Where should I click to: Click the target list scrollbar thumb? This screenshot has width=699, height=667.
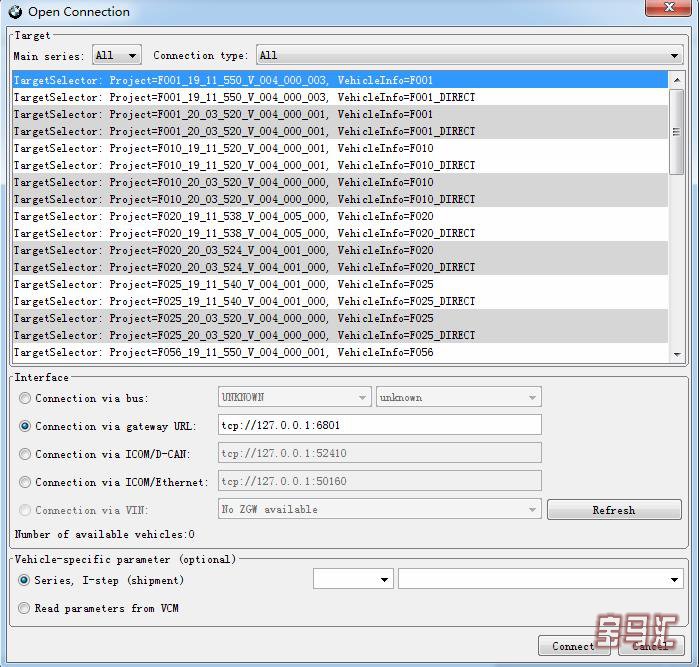coord(677,132)
